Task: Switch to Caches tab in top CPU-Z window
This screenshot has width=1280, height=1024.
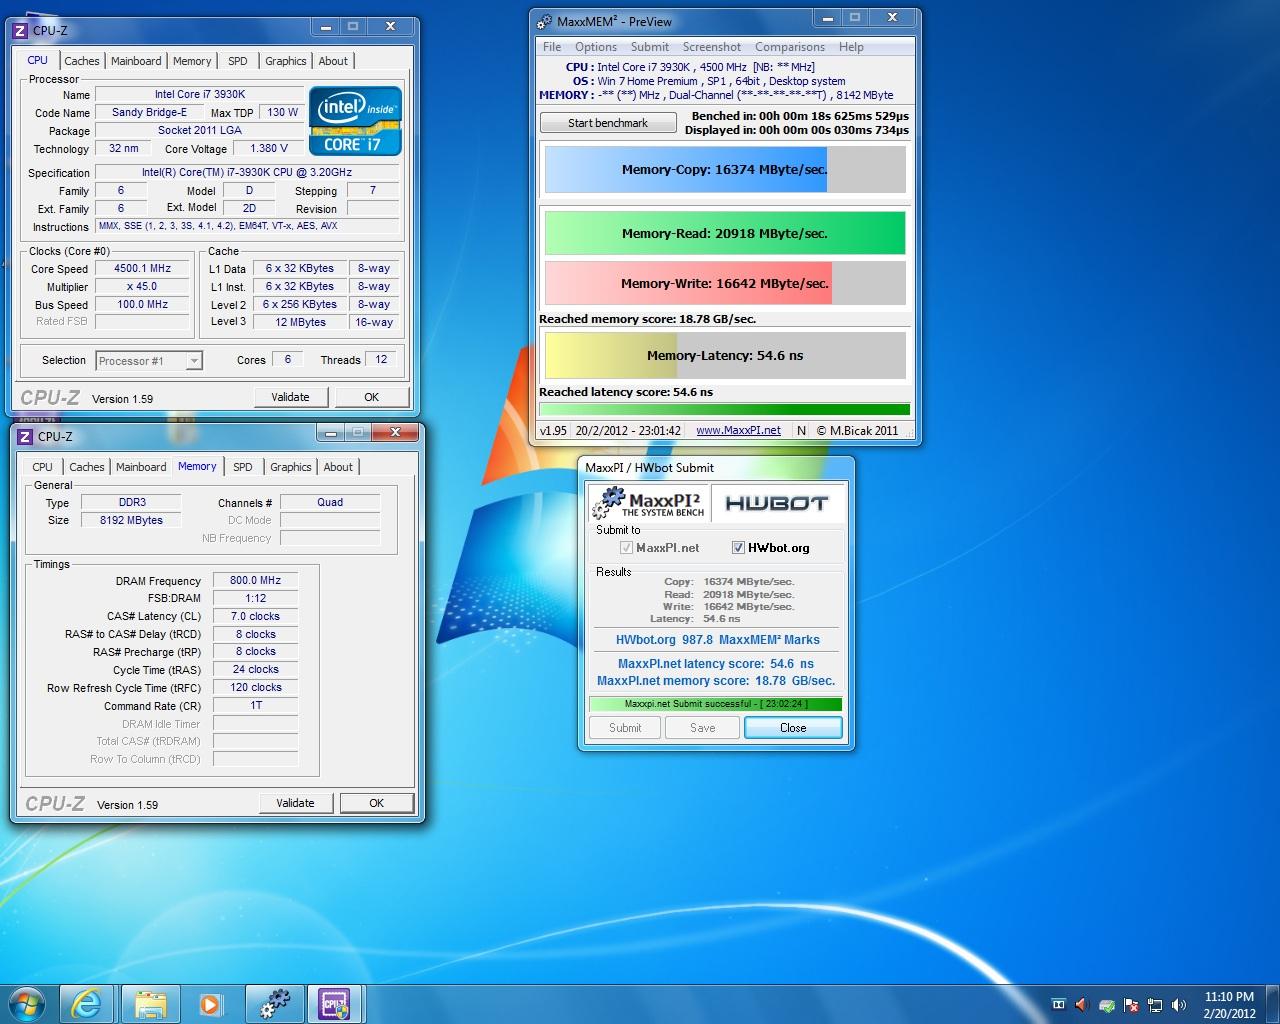Action: coord(82,61)
